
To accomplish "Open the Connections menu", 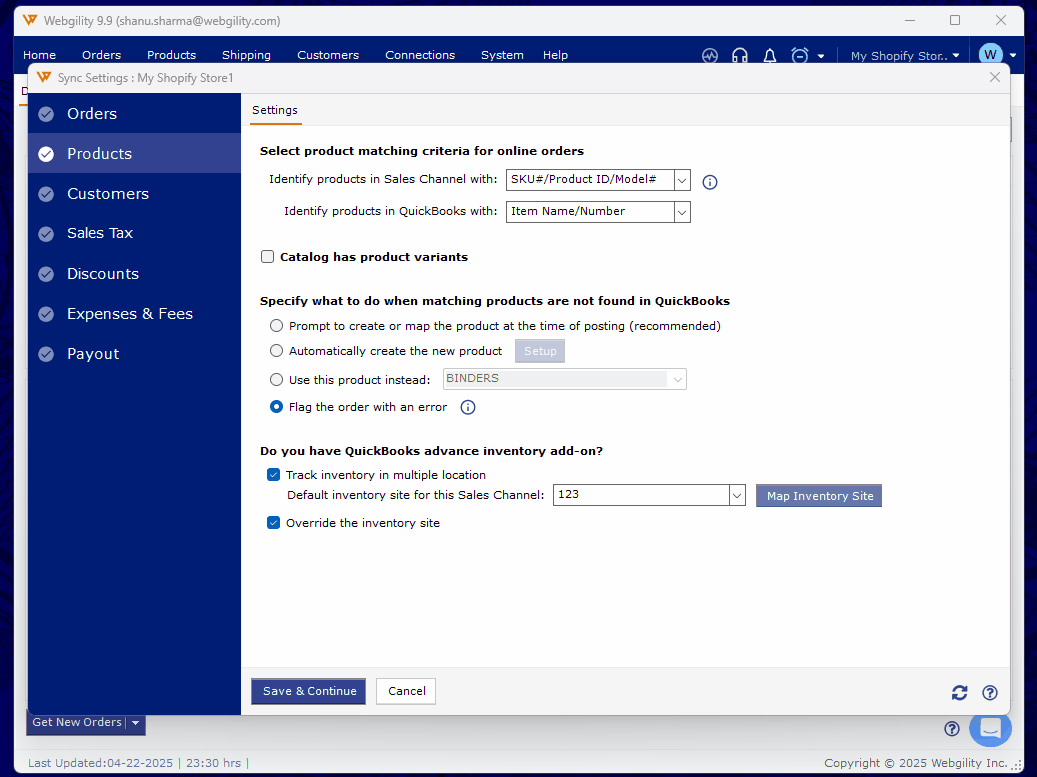I will pyautogui.click(x=420, y=56).
